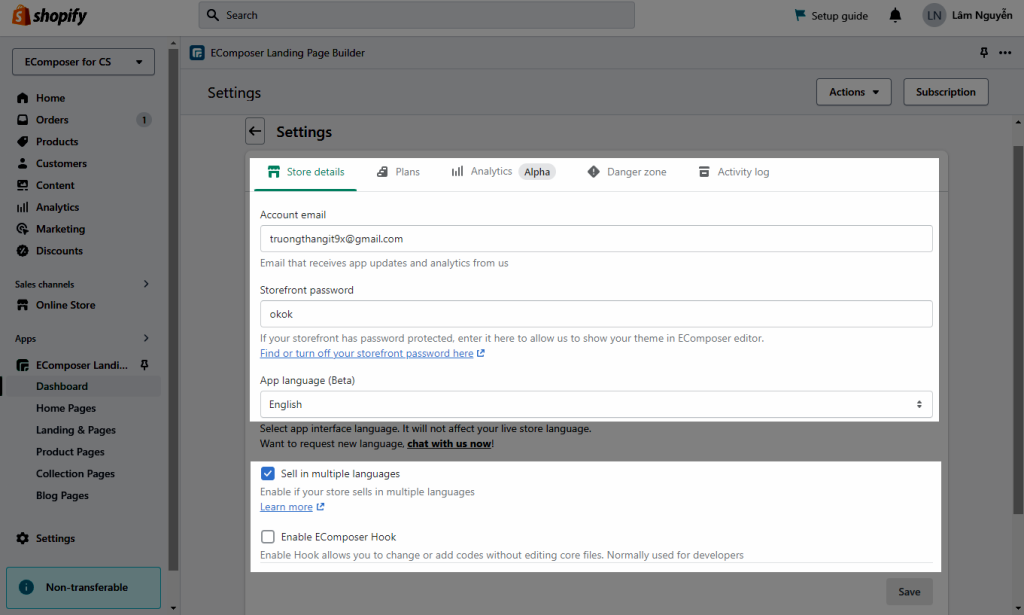Click the Home house icon in sidebar
This screenshot has width=1024, height=615.
pos(23,98)
